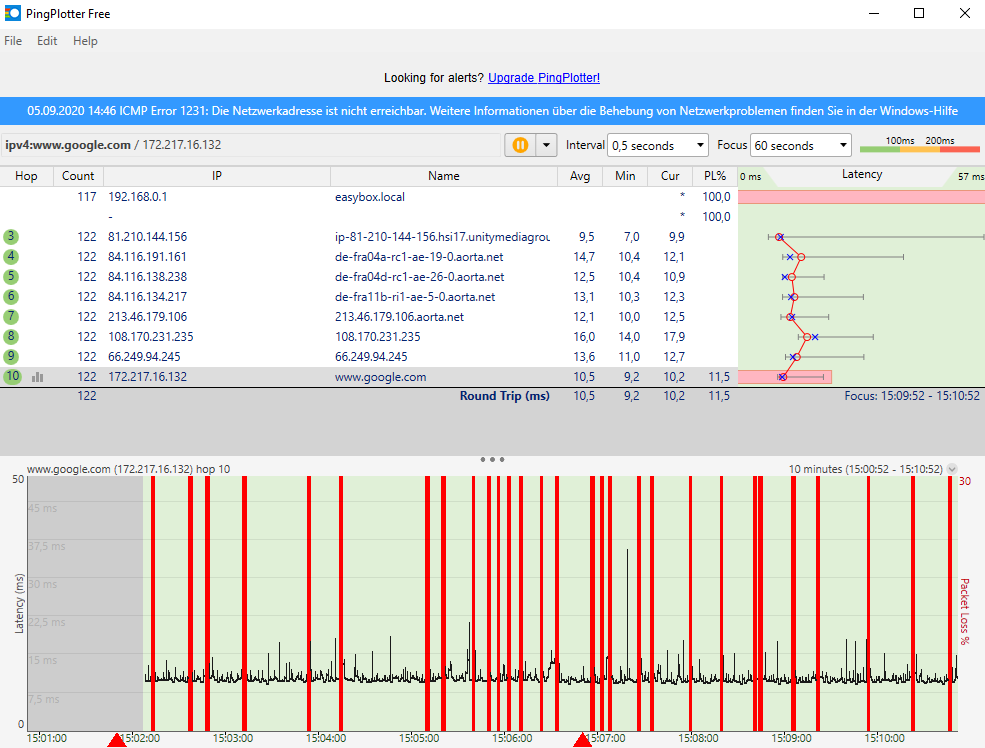985x748 pixels.
Task: Click the green hop 8 status circle
Action: (x=9, y=337)
